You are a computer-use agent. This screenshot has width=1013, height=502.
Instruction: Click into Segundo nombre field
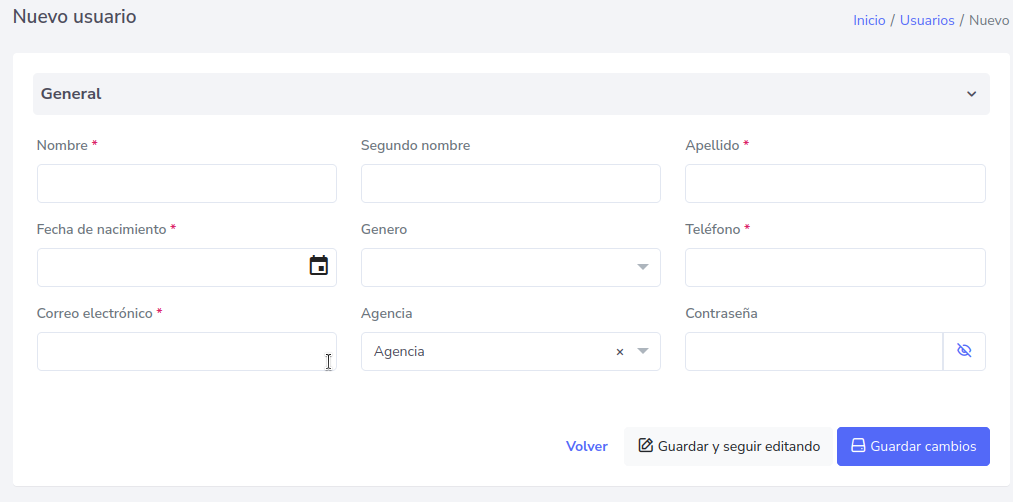point(510,184)
